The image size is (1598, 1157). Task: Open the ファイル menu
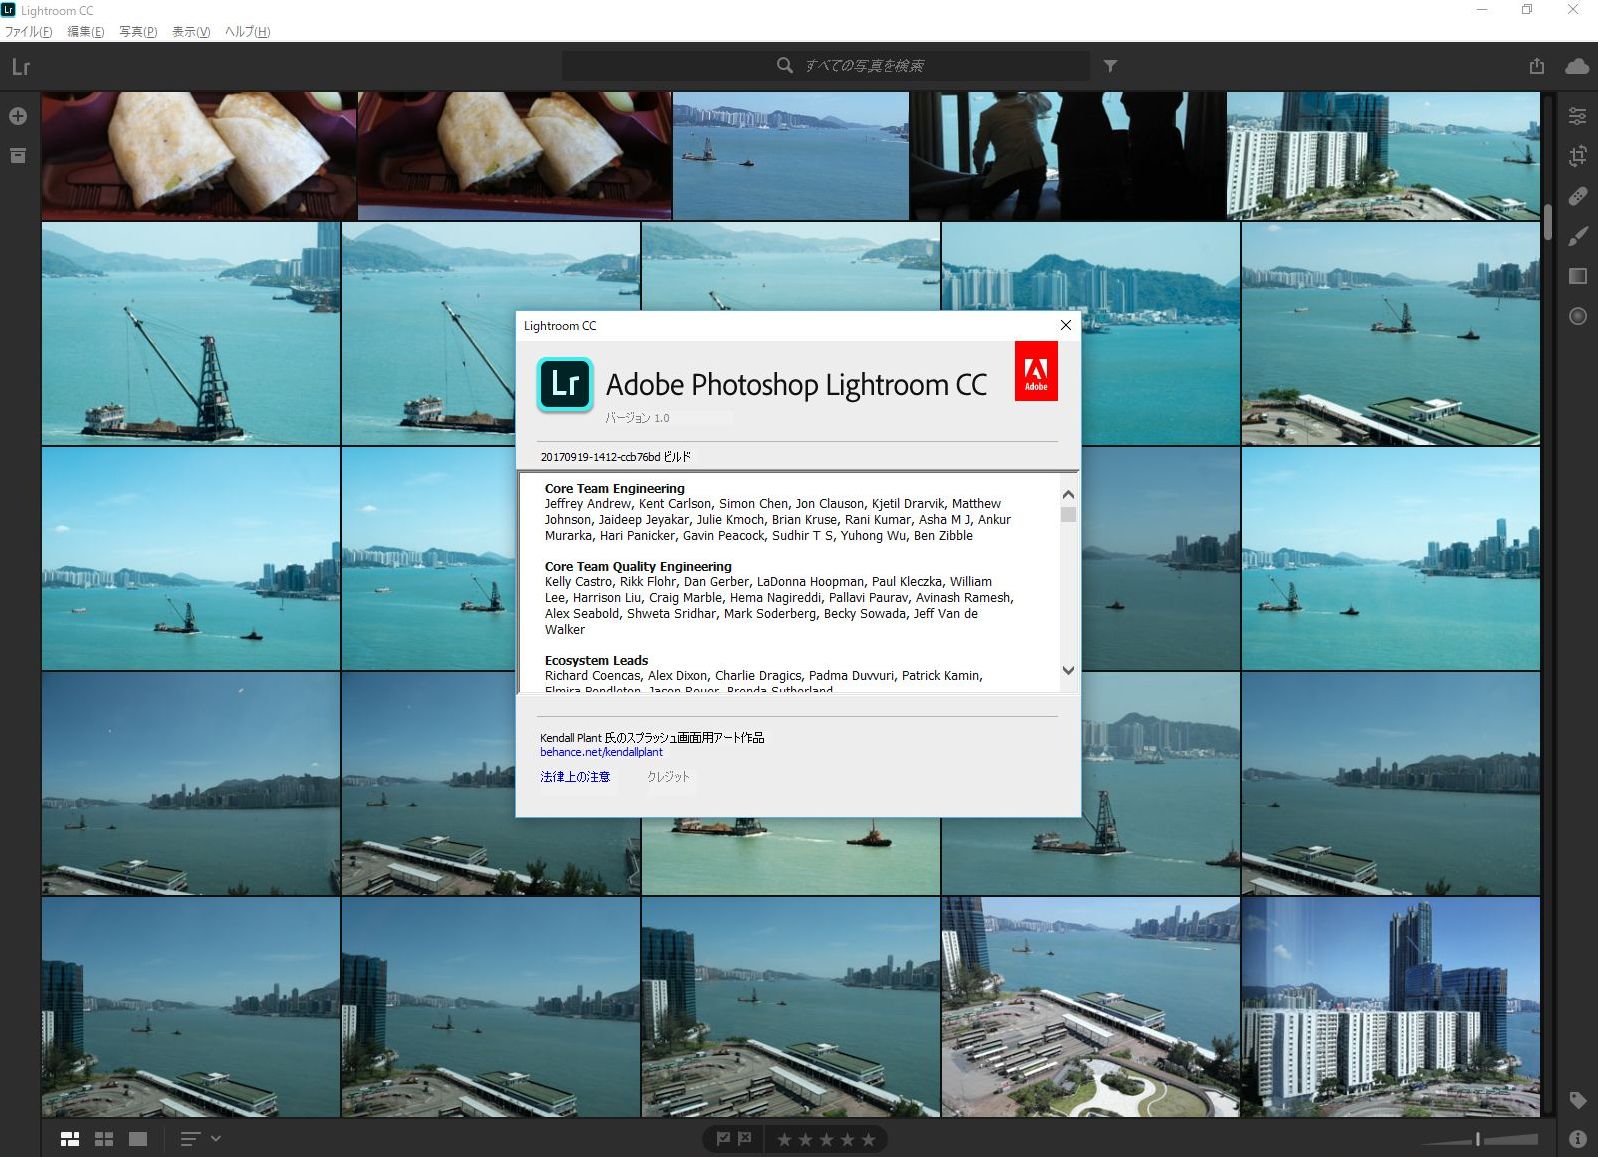29,32
